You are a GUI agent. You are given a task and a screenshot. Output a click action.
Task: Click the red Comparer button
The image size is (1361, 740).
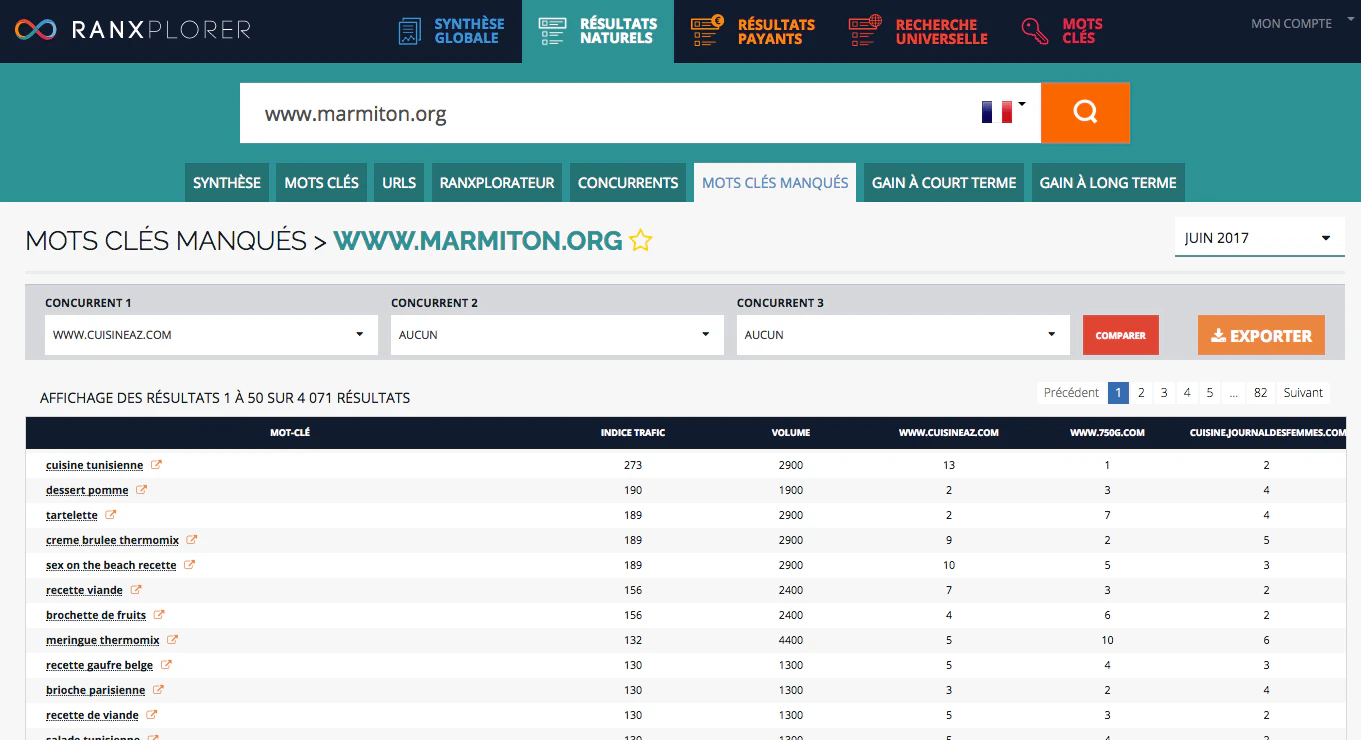coord(1121,336)
